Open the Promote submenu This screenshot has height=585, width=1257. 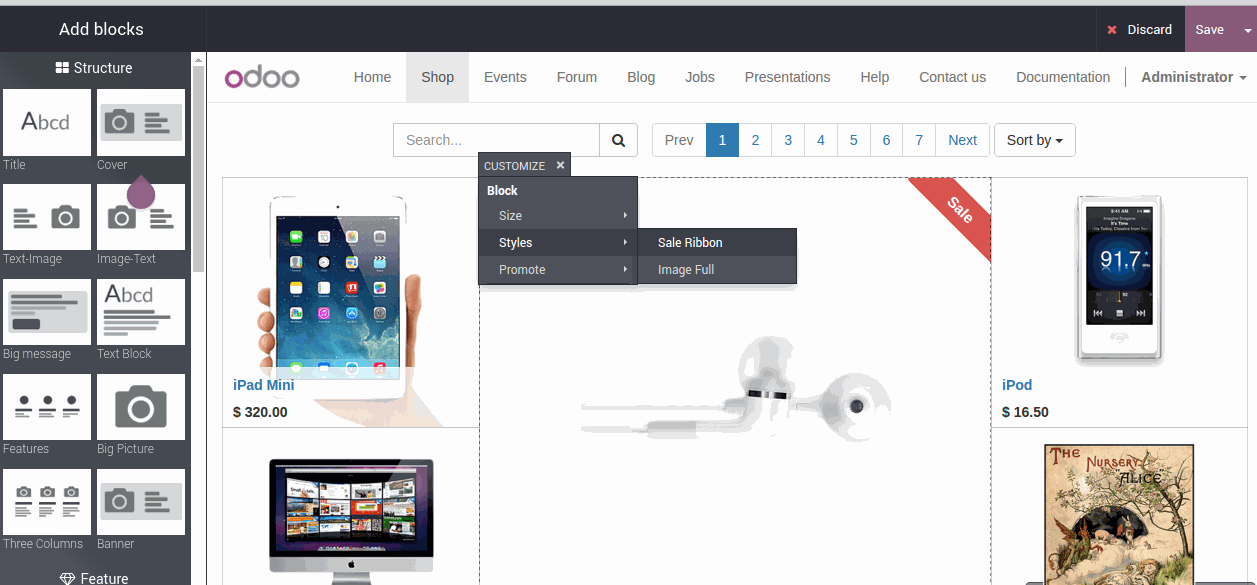pos(558,270)
